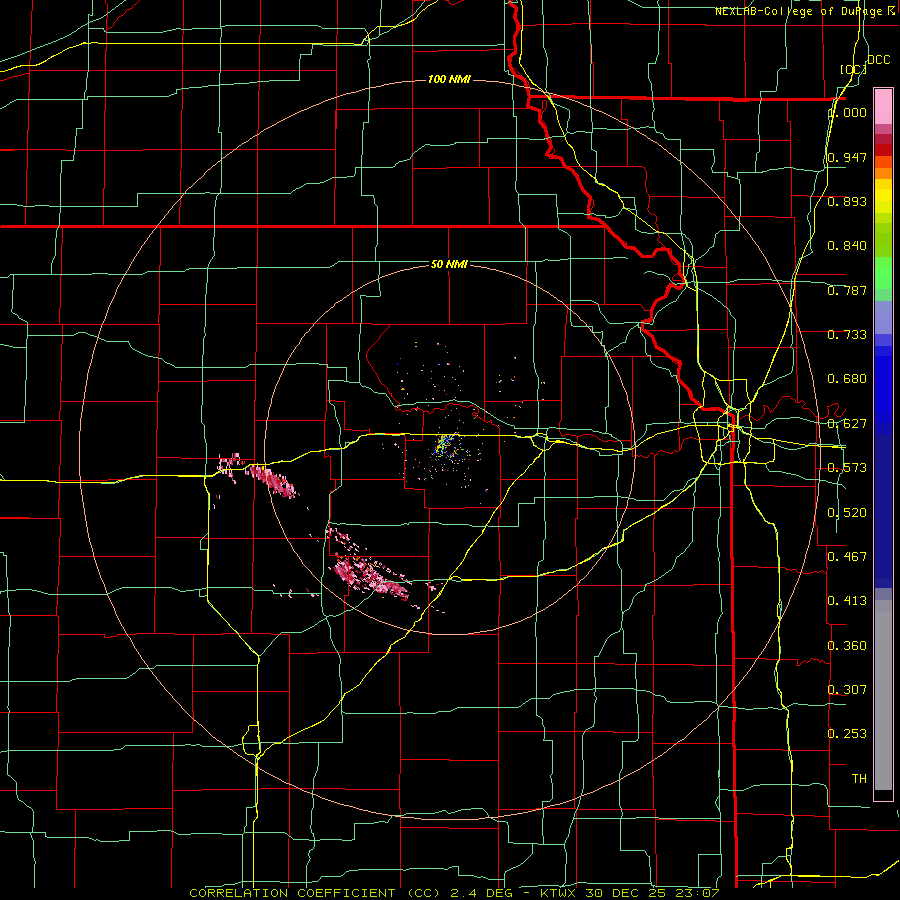
Task: Click the KTWX radar site identifier
Action: pos(558,893)
